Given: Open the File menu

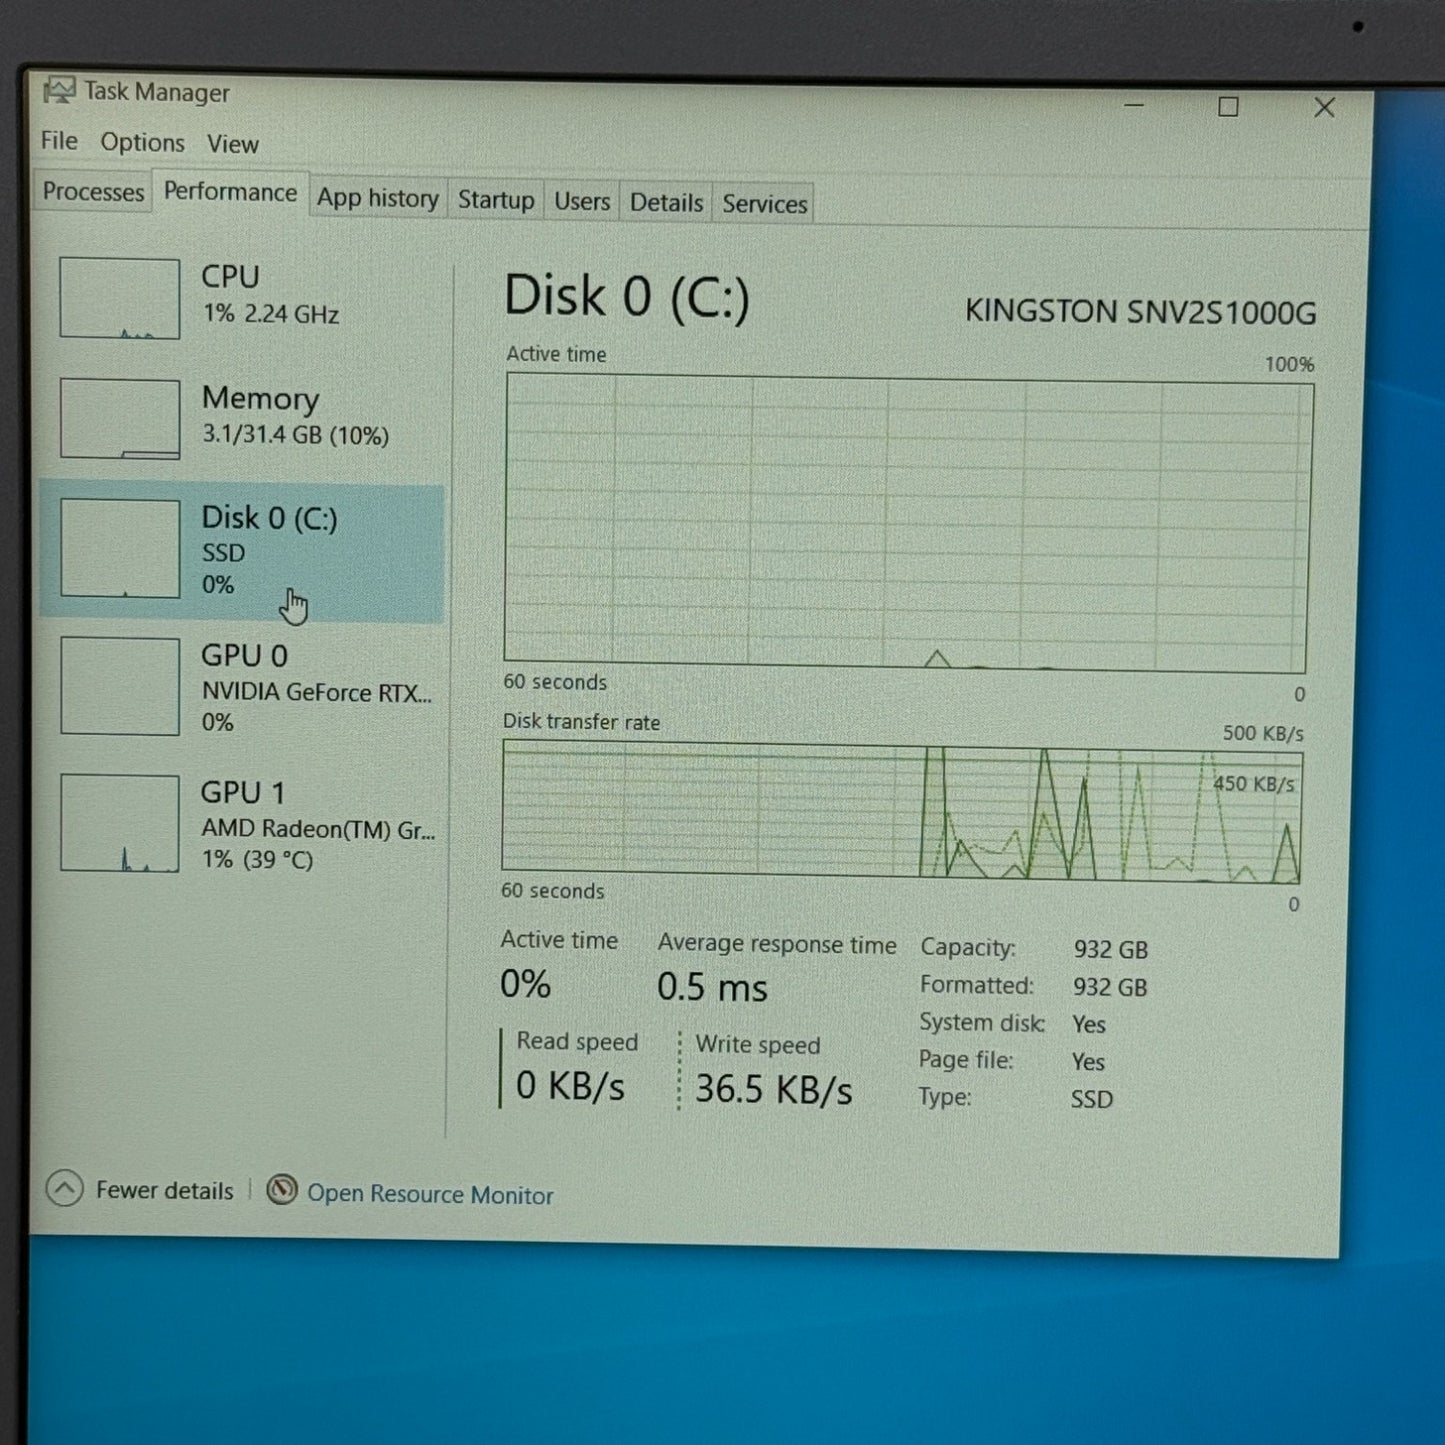Looking at the screenshot, I should (x=59, y=141).
